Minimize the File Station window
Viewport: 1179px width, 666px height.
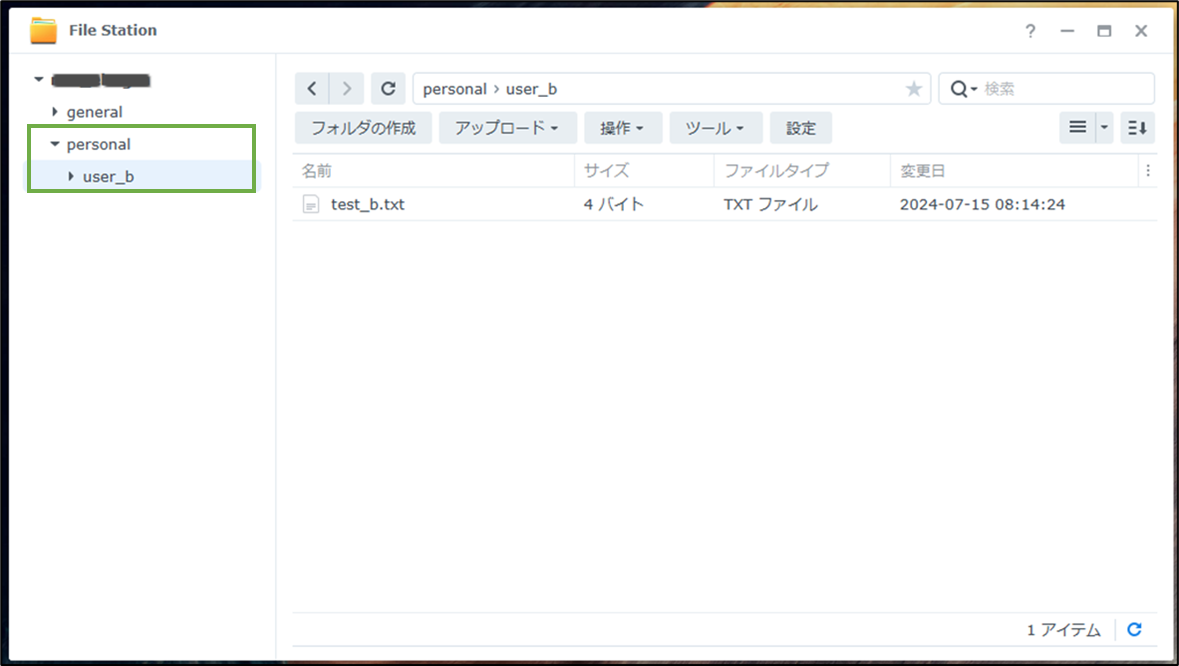click(1067, 31)
